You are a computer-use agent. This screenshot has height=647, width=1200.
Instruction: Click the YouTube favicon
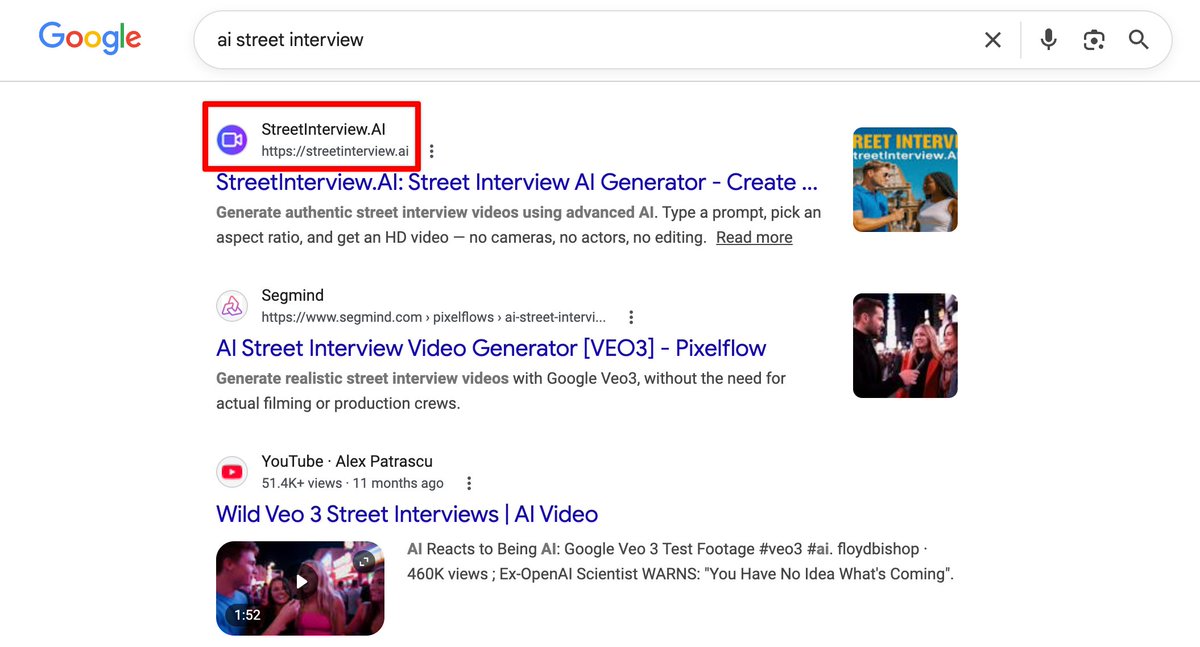232,472
